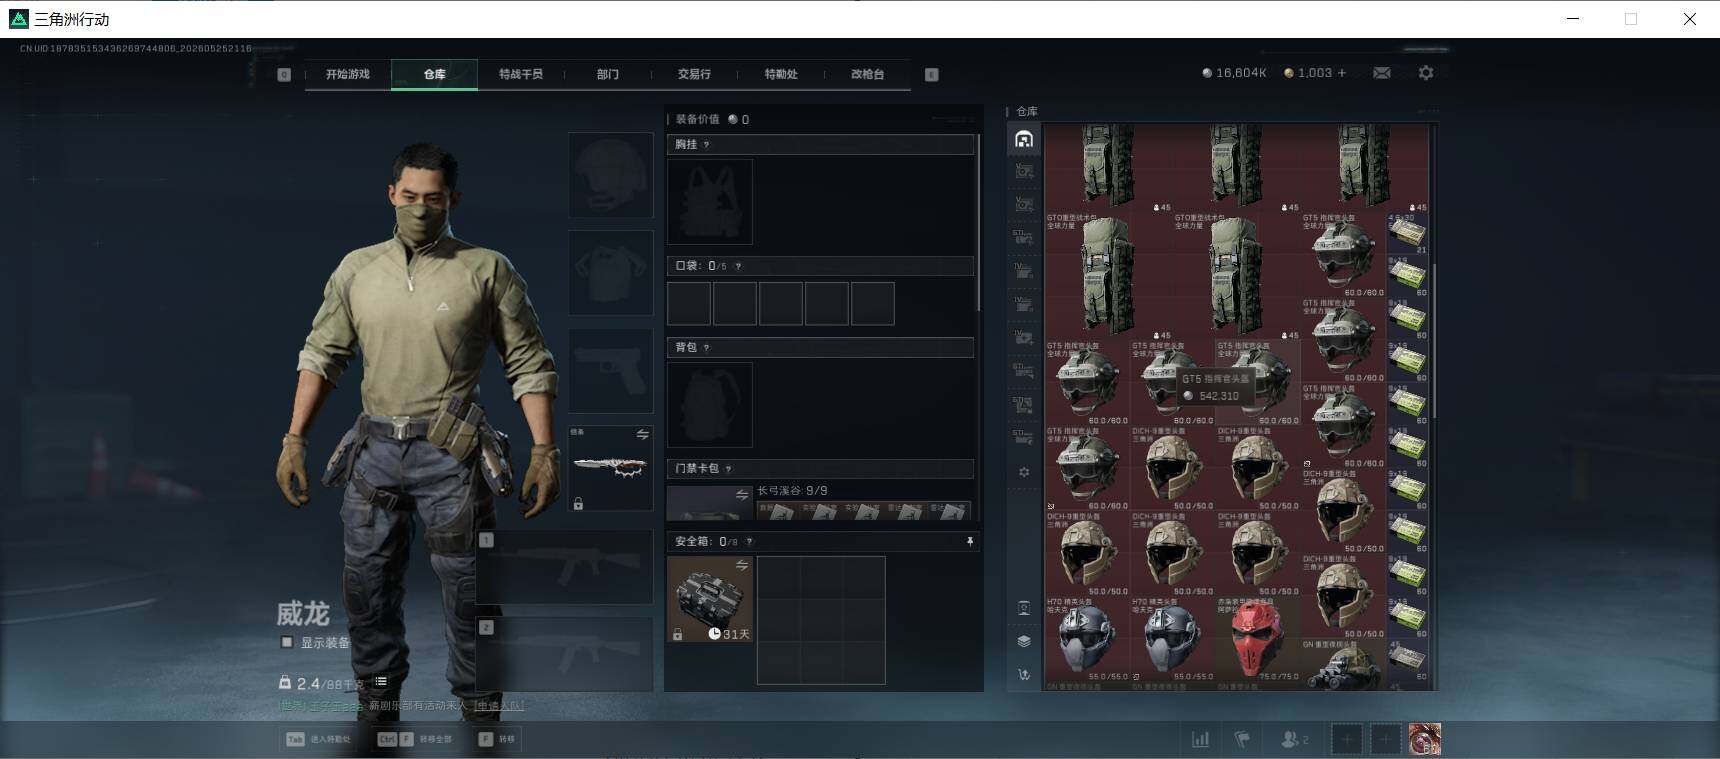Open the 部门 tab
This screenshot has width=1720, height=759.
[607, 74]
